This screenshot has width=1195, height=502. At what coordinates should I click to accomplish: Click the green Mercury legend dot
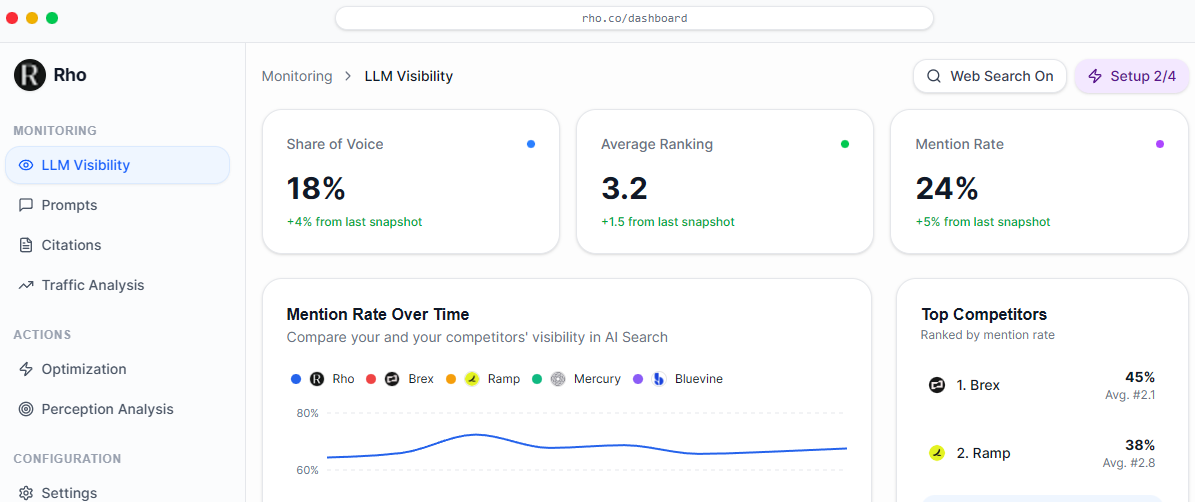537,379
